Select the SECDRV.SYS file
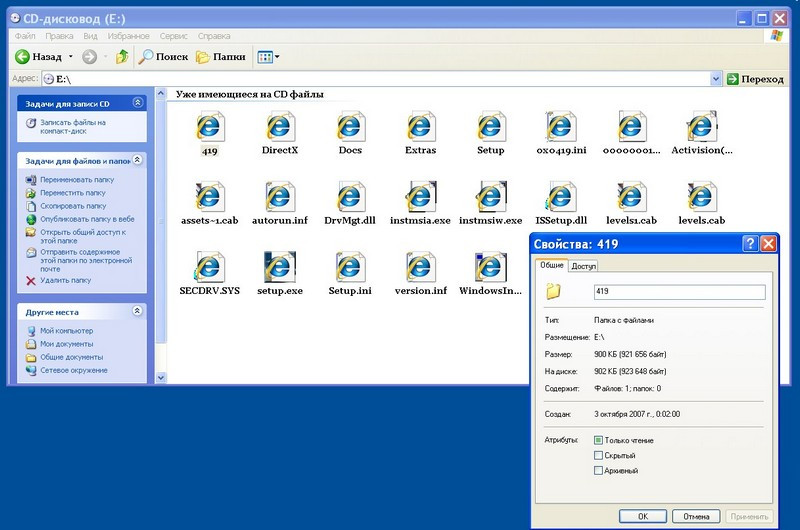800x530 pixels. 210,268
